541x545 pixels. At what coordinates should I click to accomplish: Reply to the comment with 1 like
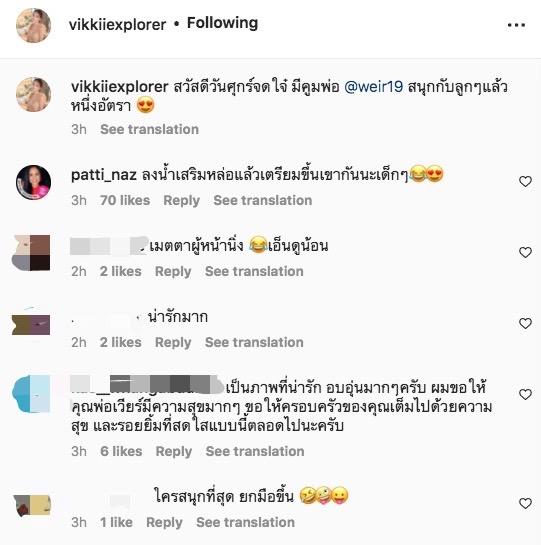pos(164,522)
